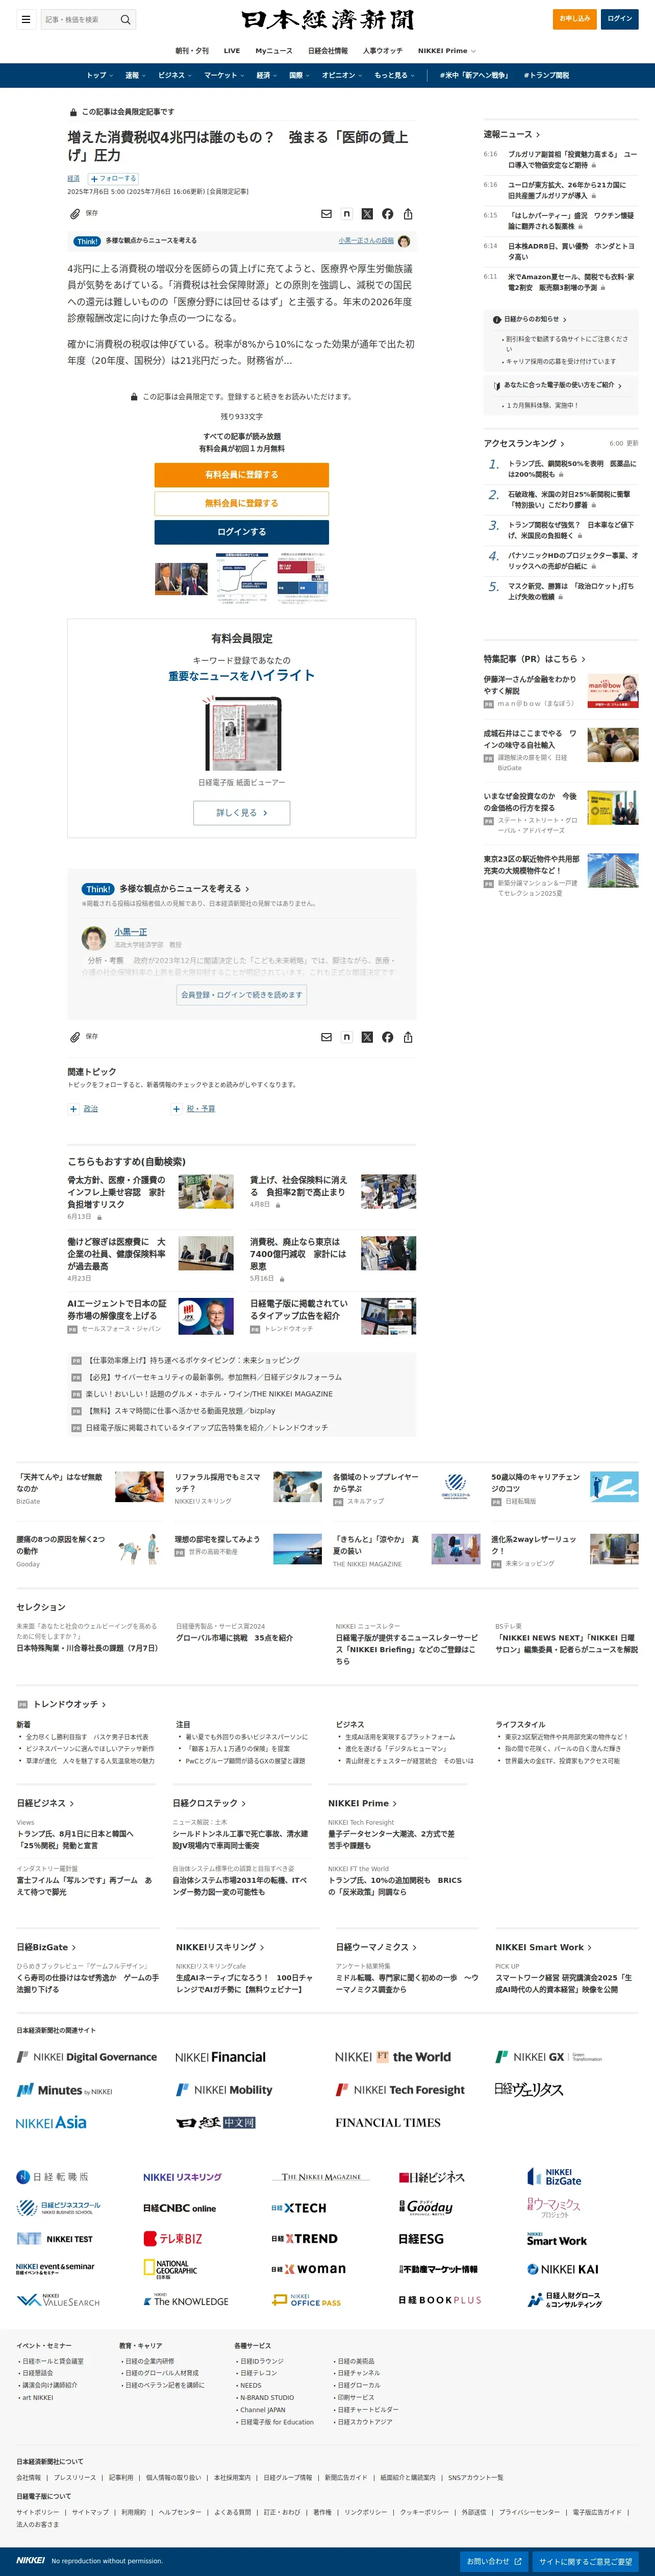Click サイトに関するご意見ご要望 footer button
This screenshot has height=2576, width=655.
click(585, 2561)
